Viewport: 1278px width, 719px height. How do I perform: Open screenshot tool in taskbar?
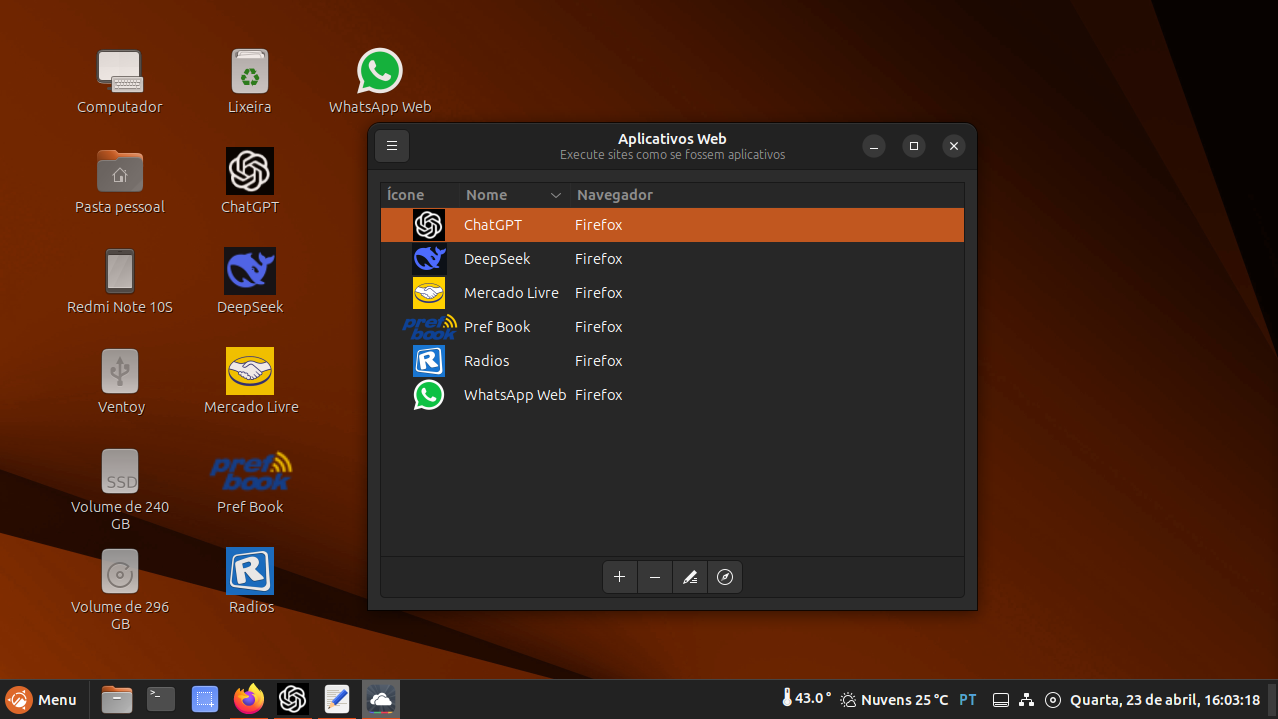pyautogui.click(x=205, y=700)
